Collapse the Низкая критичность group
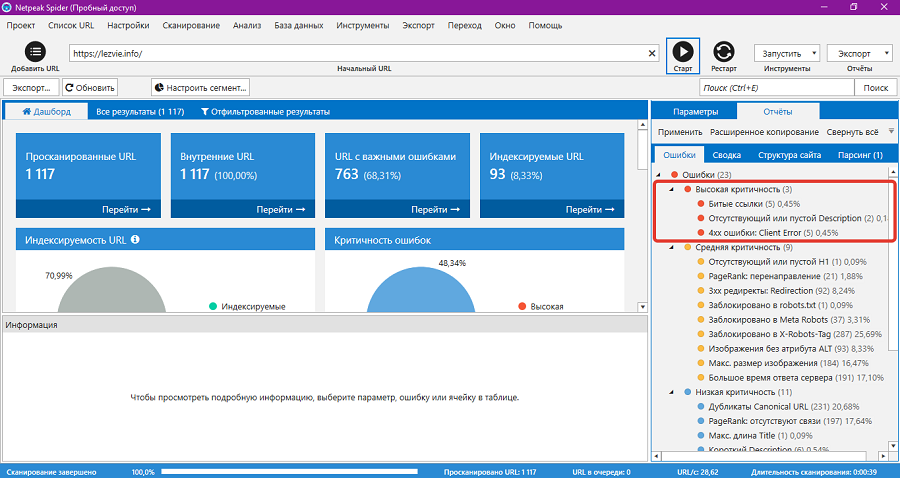This screenshot has height=478, width=900. point(672,392)
